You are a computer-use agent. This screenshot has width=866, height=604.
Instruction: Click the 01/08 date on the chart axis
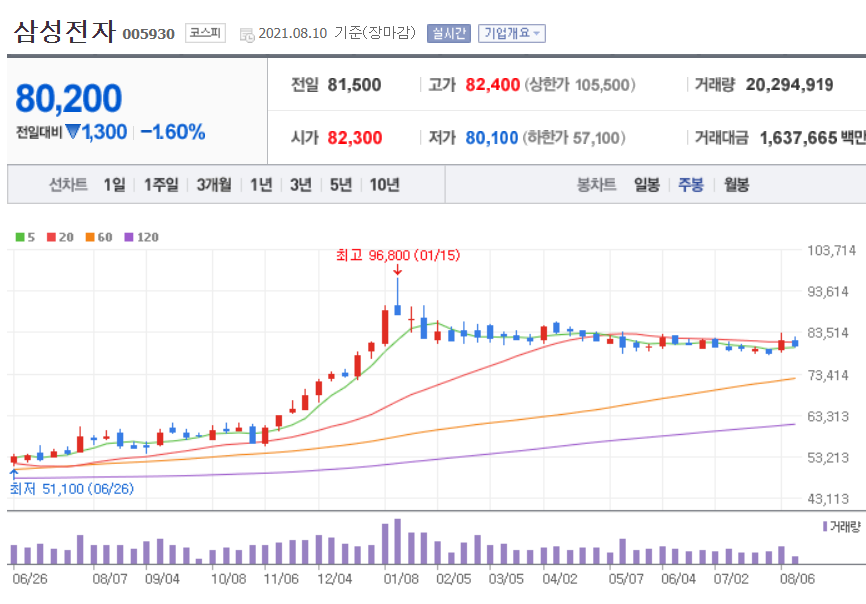401,579
